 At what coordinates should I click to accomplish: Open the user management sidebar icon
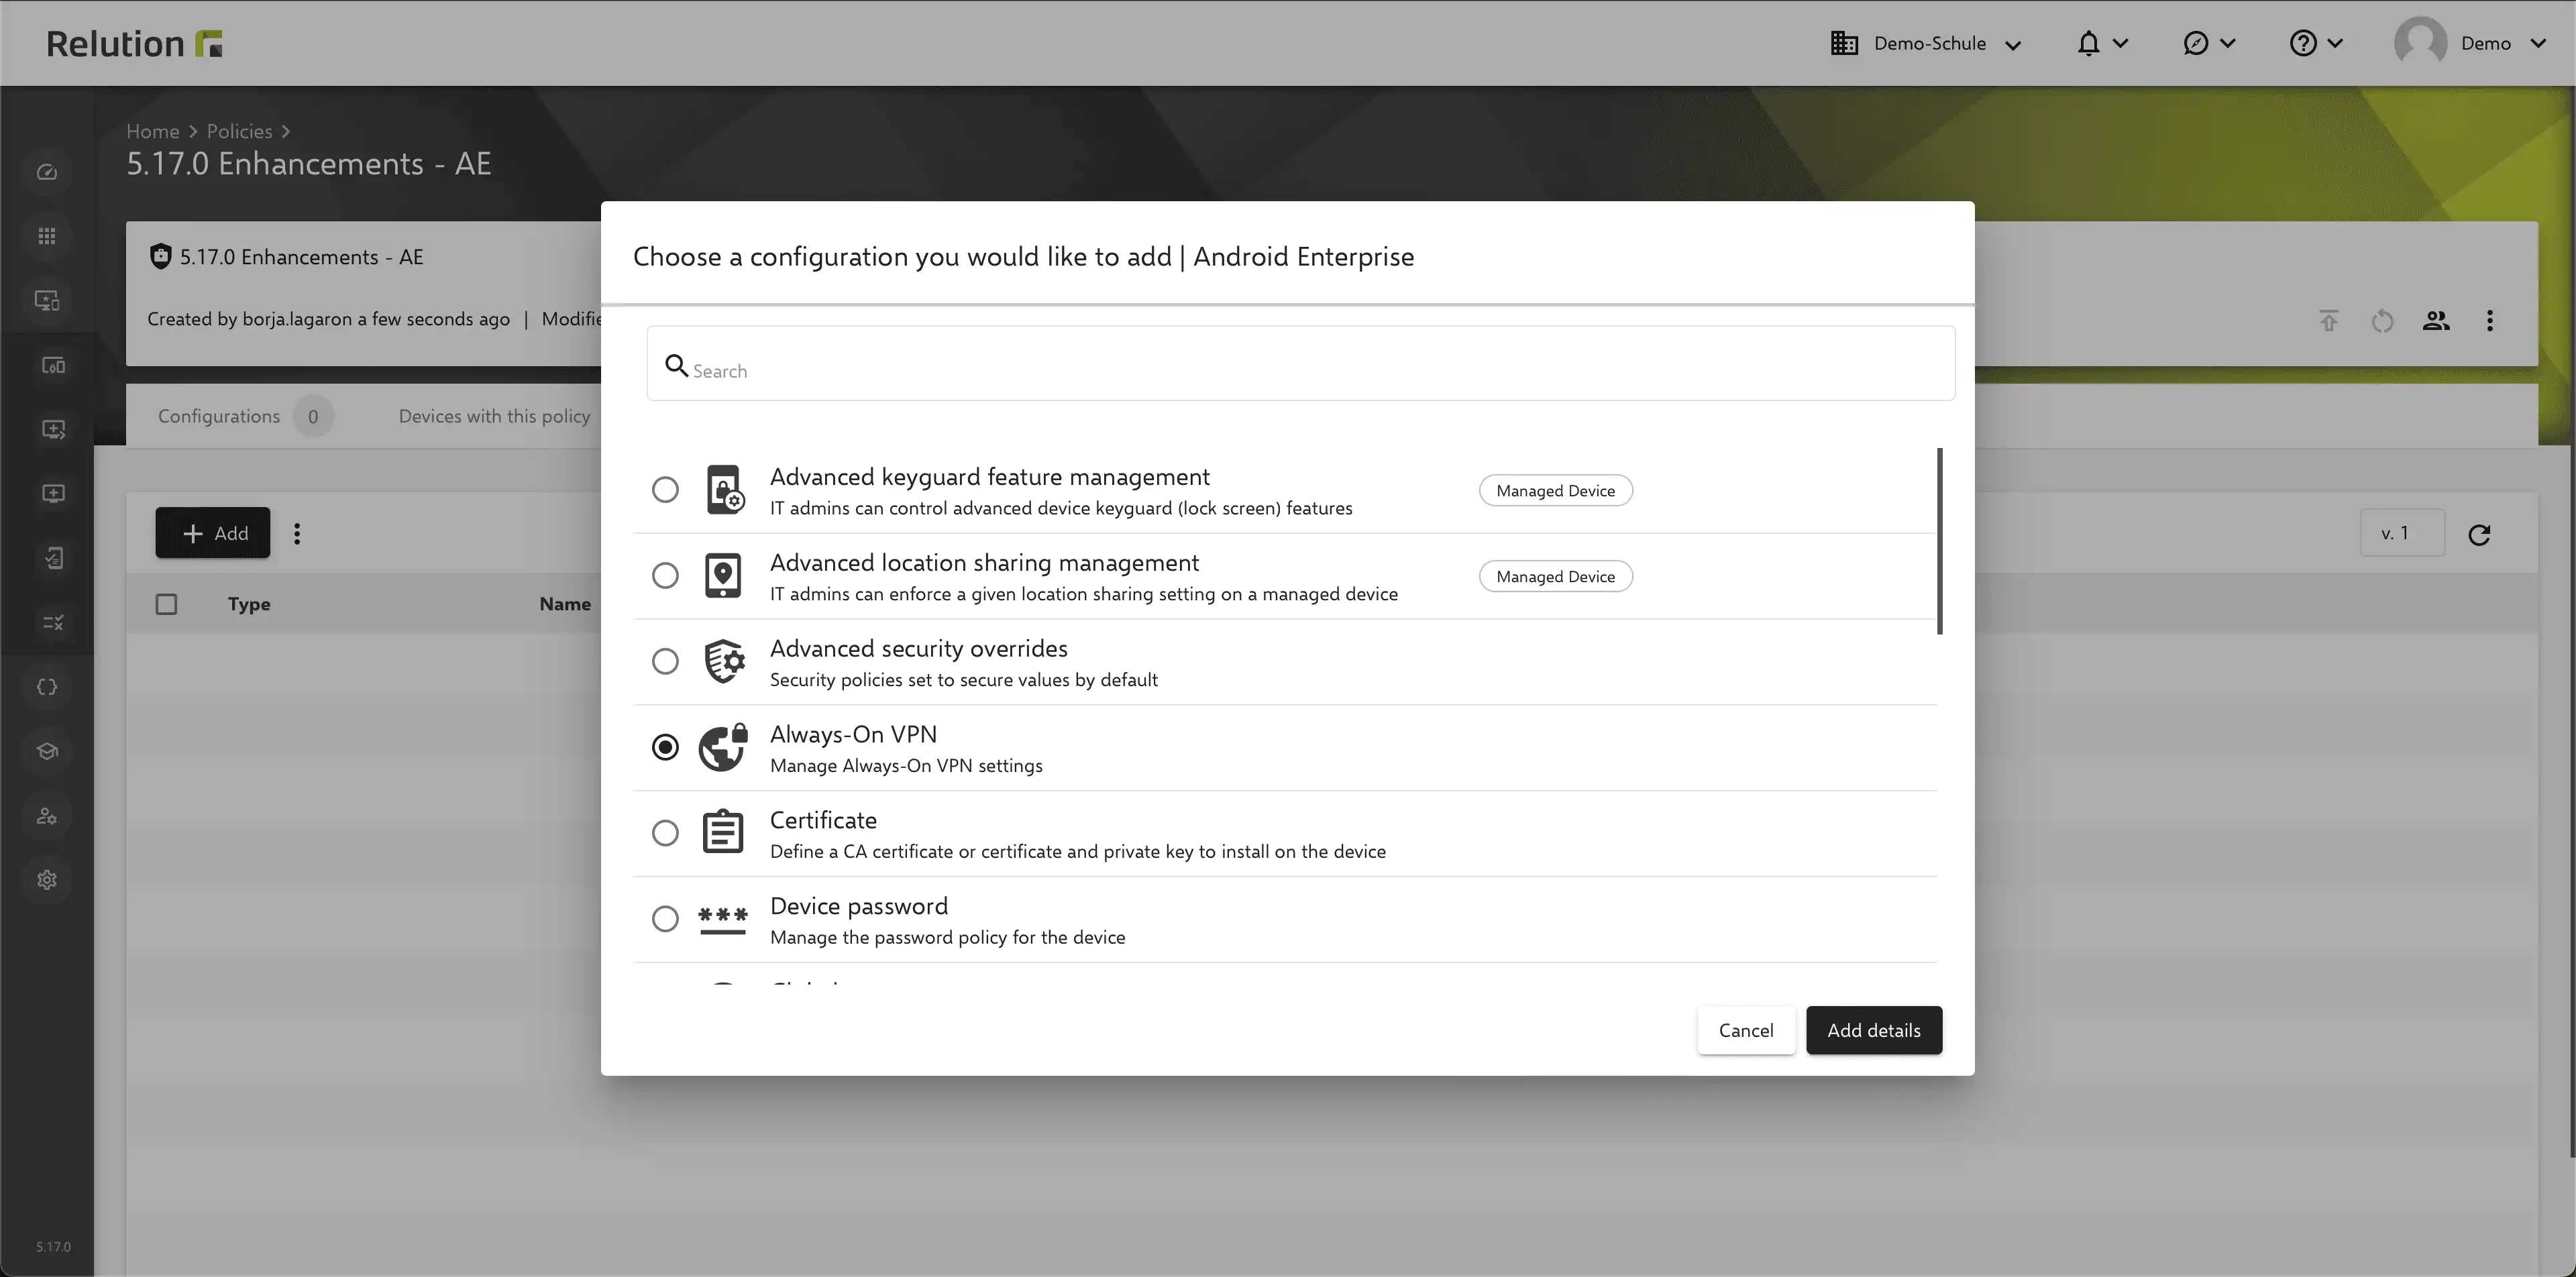[47, 816]
